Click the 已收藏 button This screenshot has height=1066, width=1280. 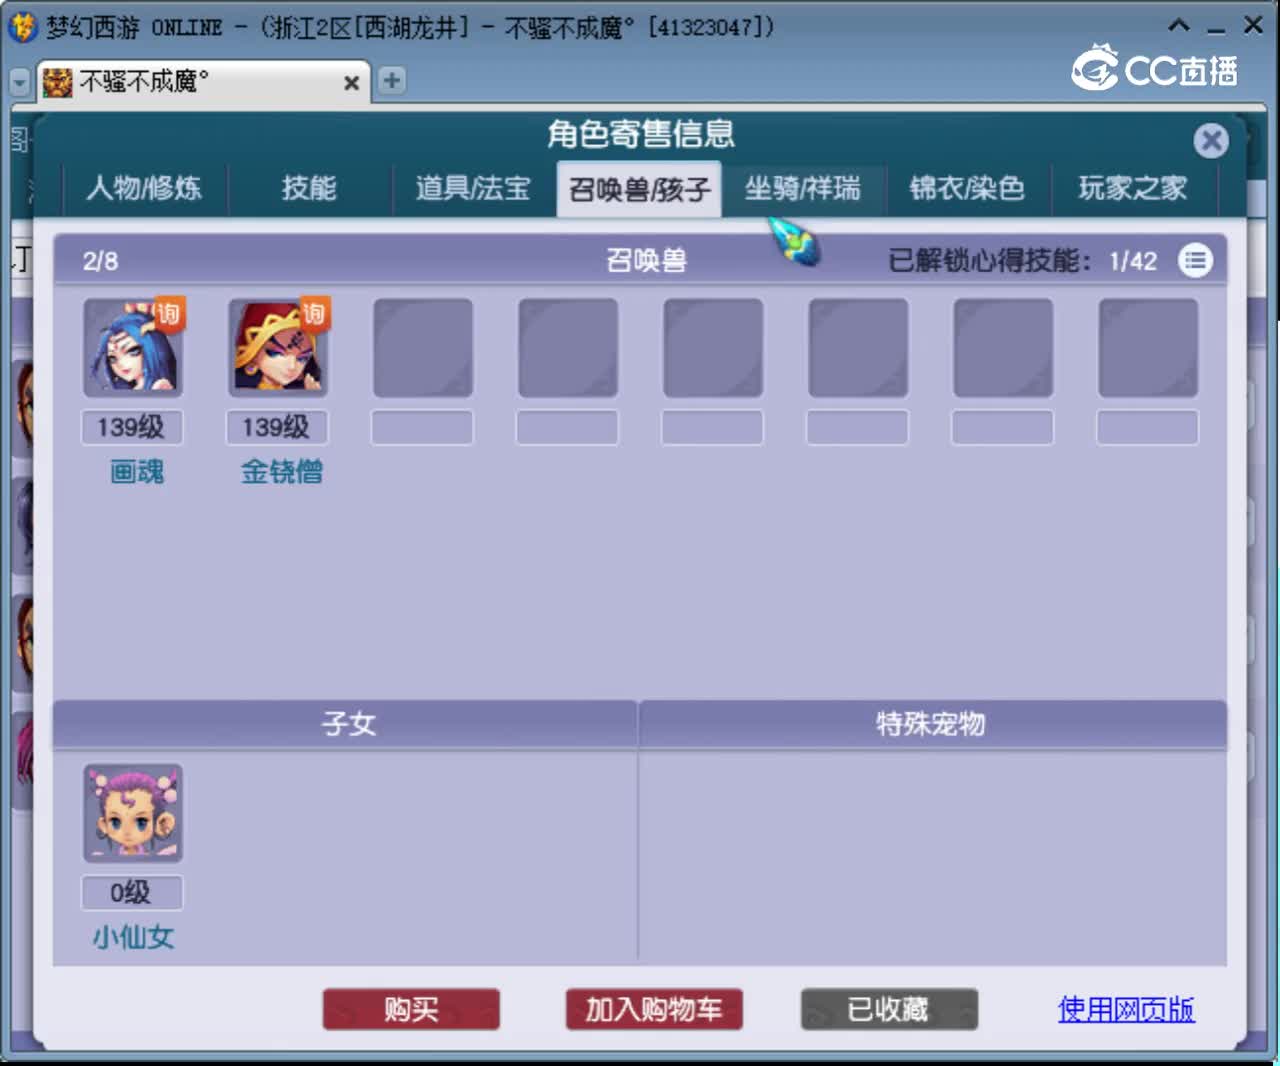pos(889,1009)
